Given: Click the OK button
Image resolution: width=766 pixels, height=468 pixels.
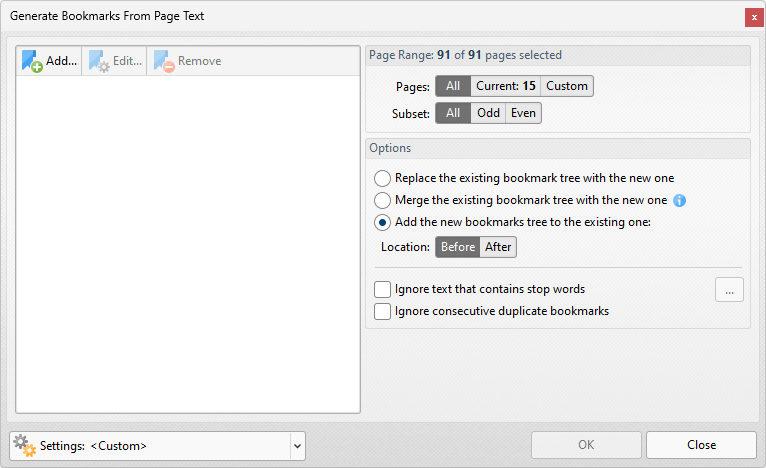Looking at the screenshot, I should (x=586, y=445).
